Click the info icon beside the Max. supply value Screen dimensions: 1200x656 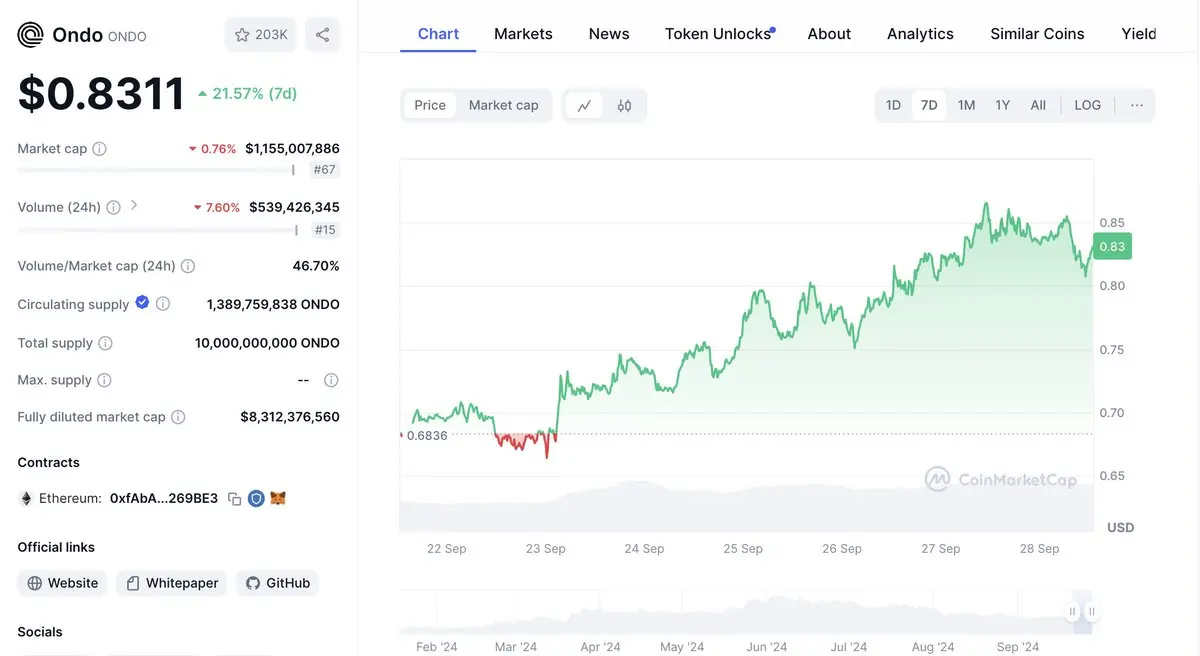point(331,380)
